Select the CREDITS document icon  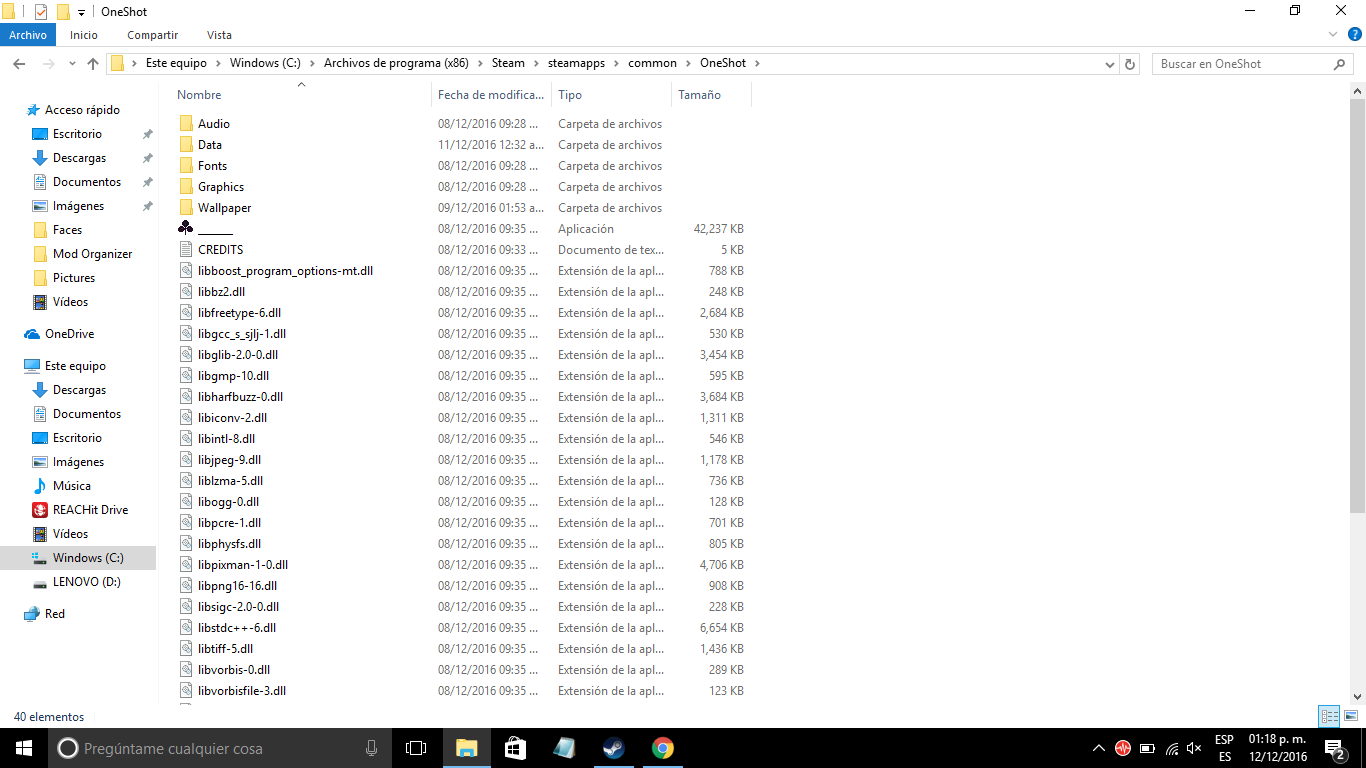tap(186, 250)
